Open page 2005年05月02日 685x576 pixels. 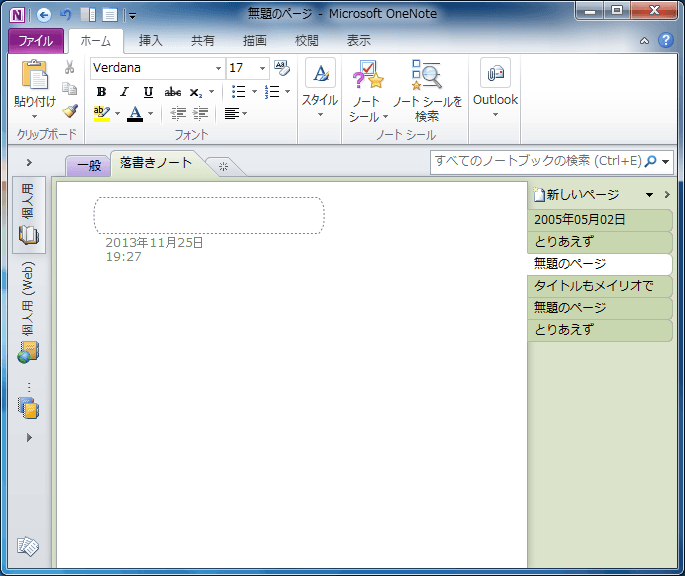599,219
